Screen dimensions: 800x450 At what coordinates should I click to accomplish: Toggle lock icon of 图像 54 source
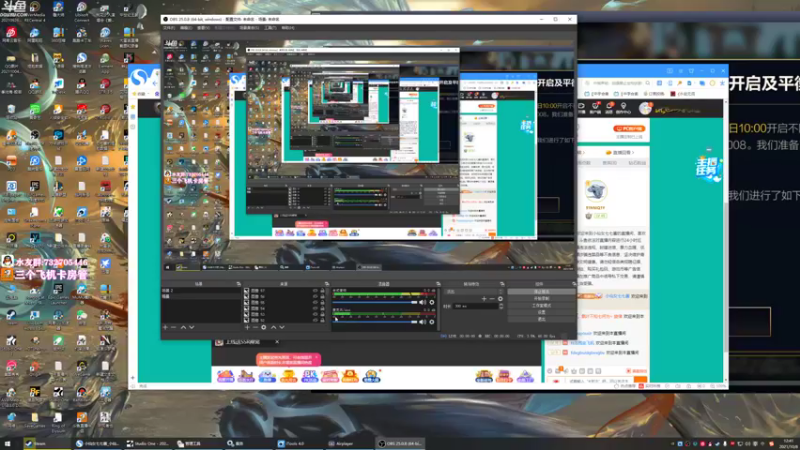click(322, 308)
